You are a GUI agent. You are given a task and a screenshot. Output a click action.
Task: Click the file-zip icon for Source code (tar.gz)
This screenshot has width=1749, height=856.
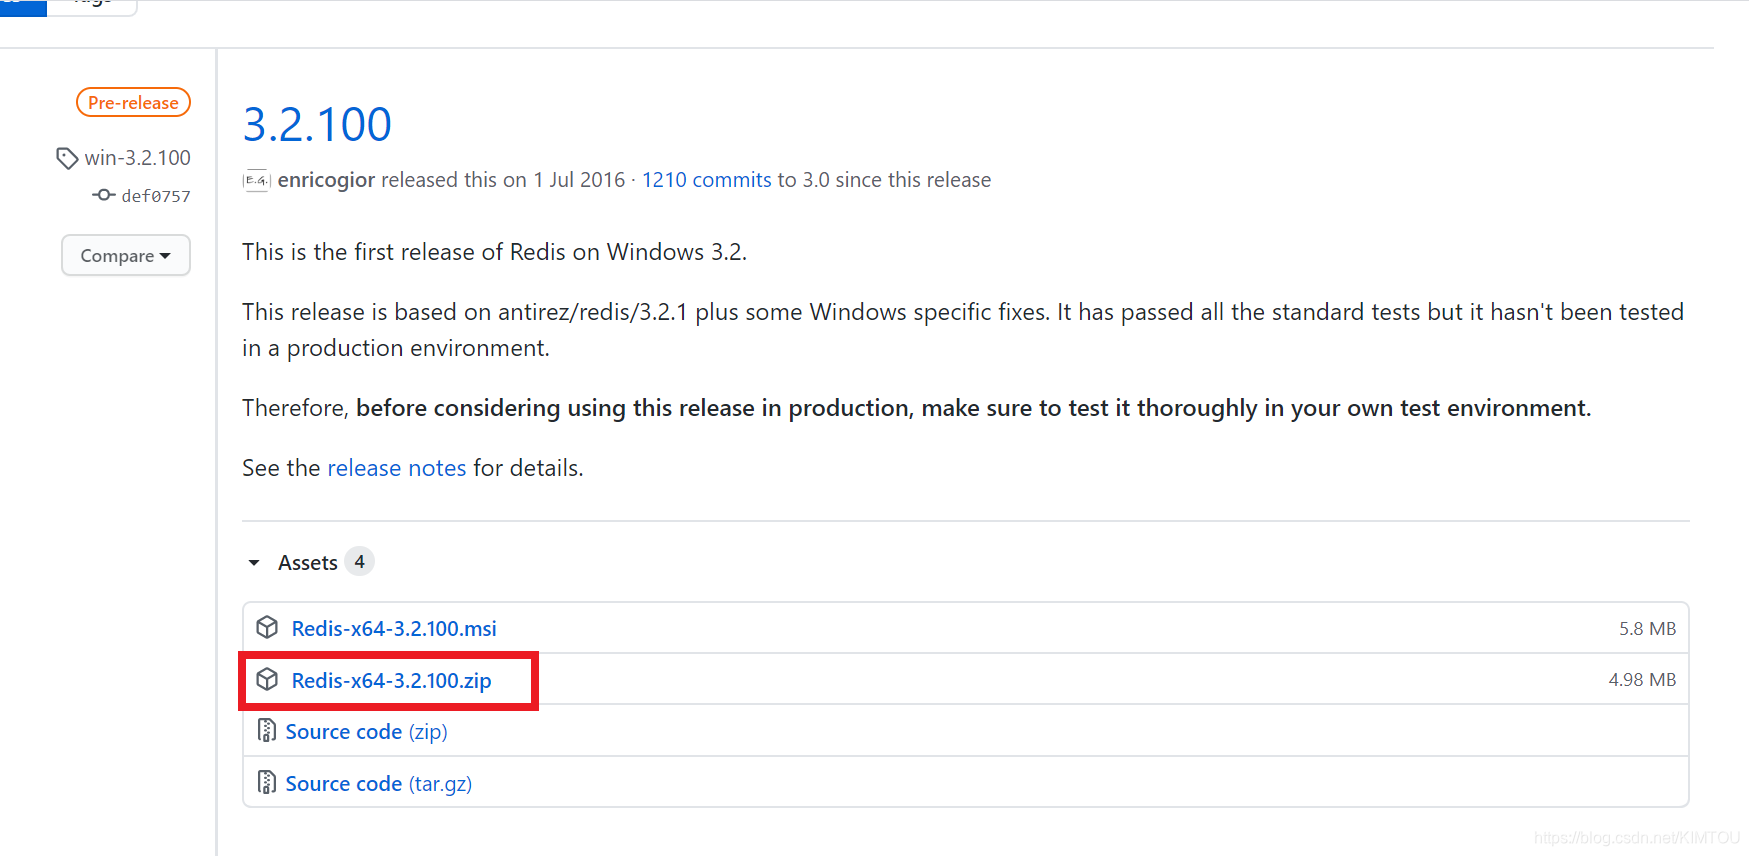[x=267, y=782]
